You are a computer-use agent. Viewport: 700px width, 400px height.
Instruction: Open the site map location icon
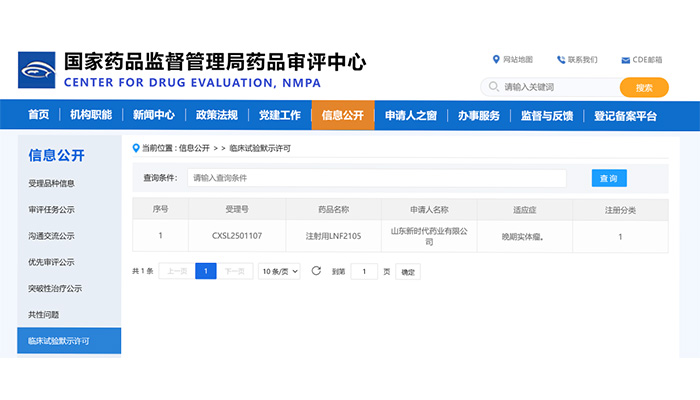[496, 59]
